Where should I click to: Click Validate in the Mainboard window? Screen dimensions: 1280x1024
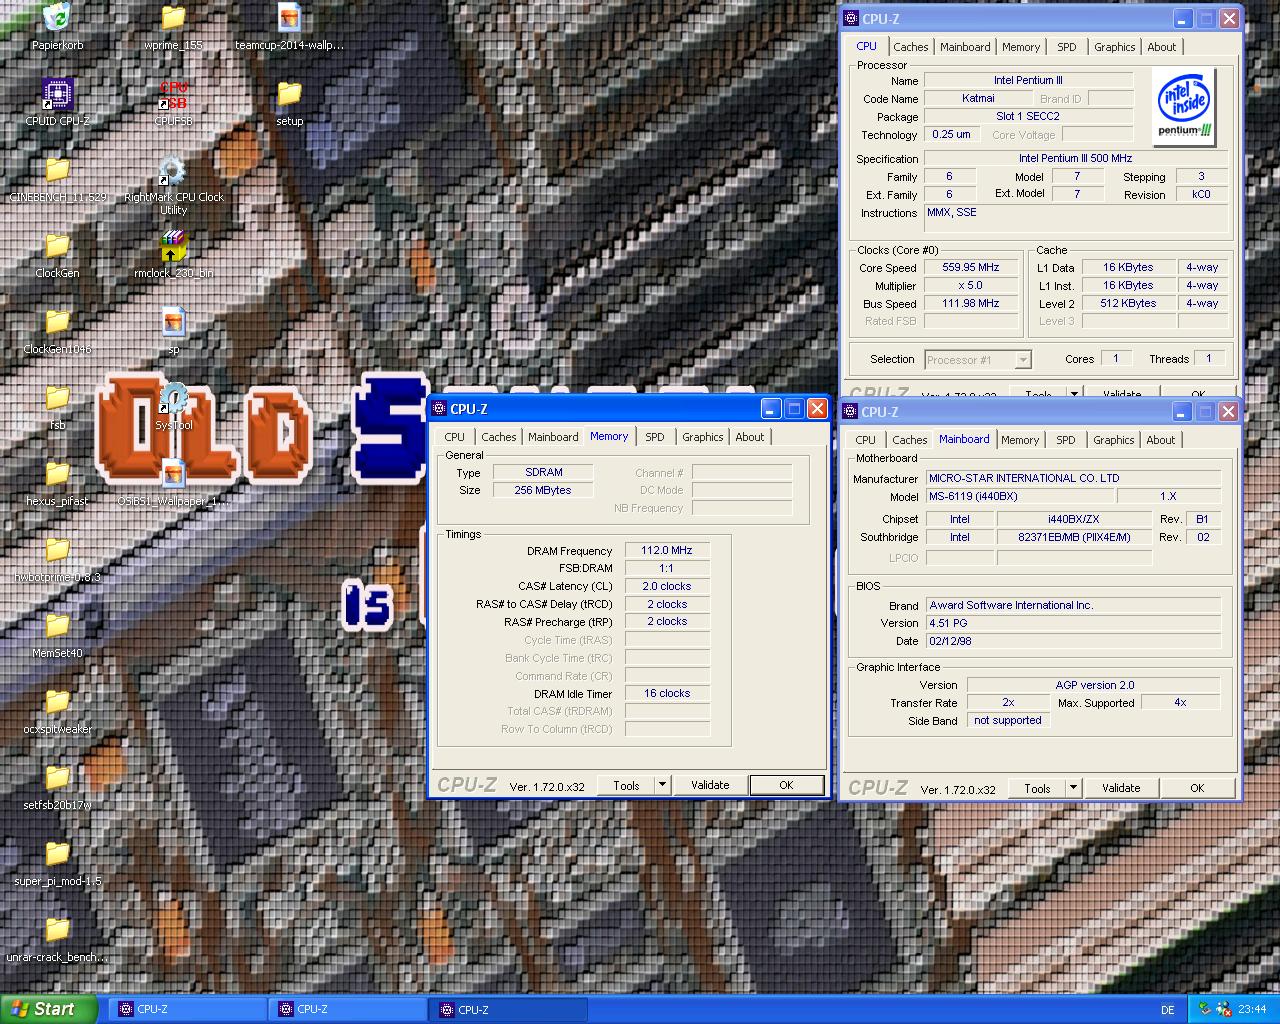pyautogui.click(x=1121, y=789)
